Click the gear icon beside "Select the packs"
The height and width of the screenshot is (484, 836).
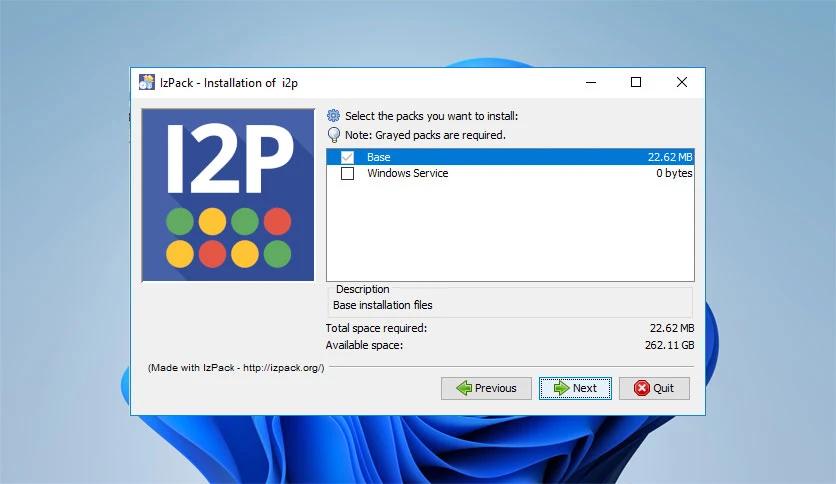coord(333,116)
